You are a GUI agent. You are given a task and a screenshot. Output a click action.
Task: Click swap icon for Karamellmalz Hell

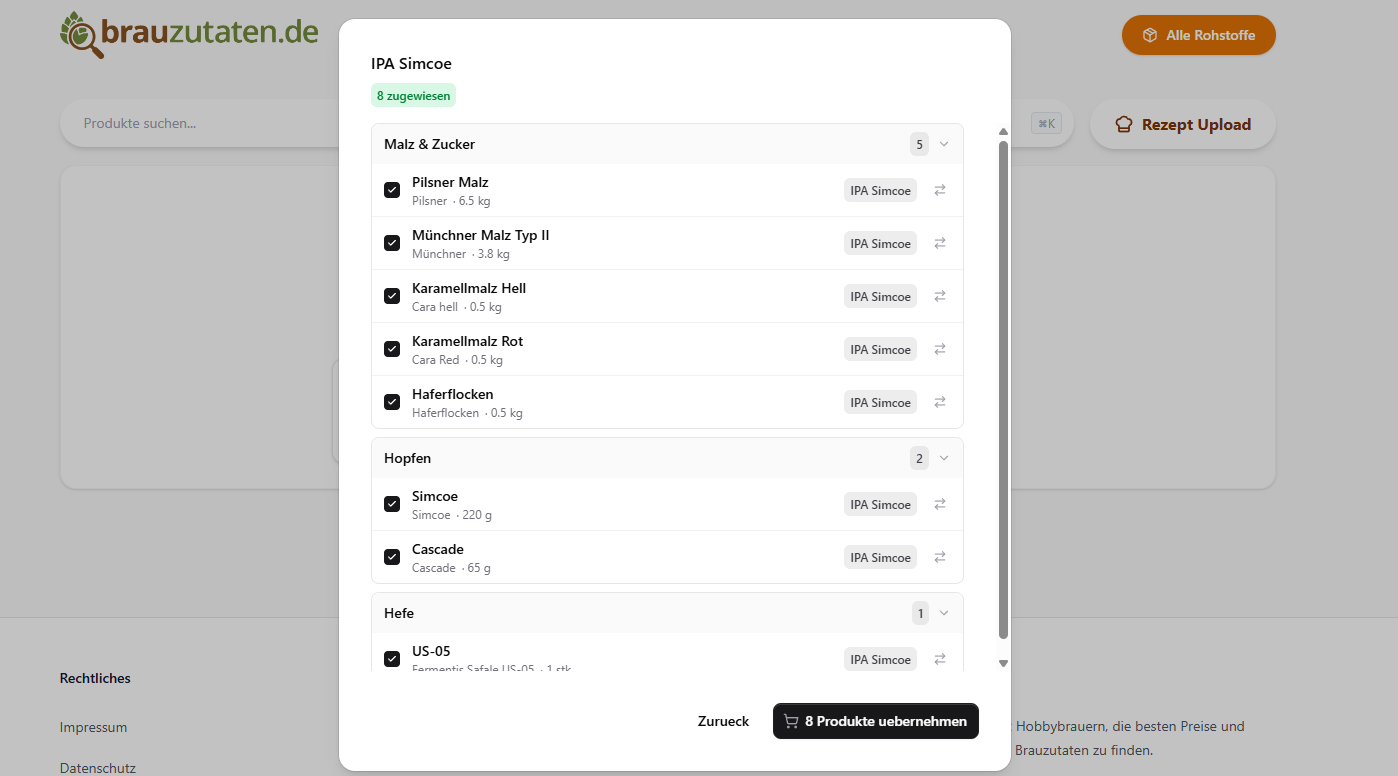(940, 296)
